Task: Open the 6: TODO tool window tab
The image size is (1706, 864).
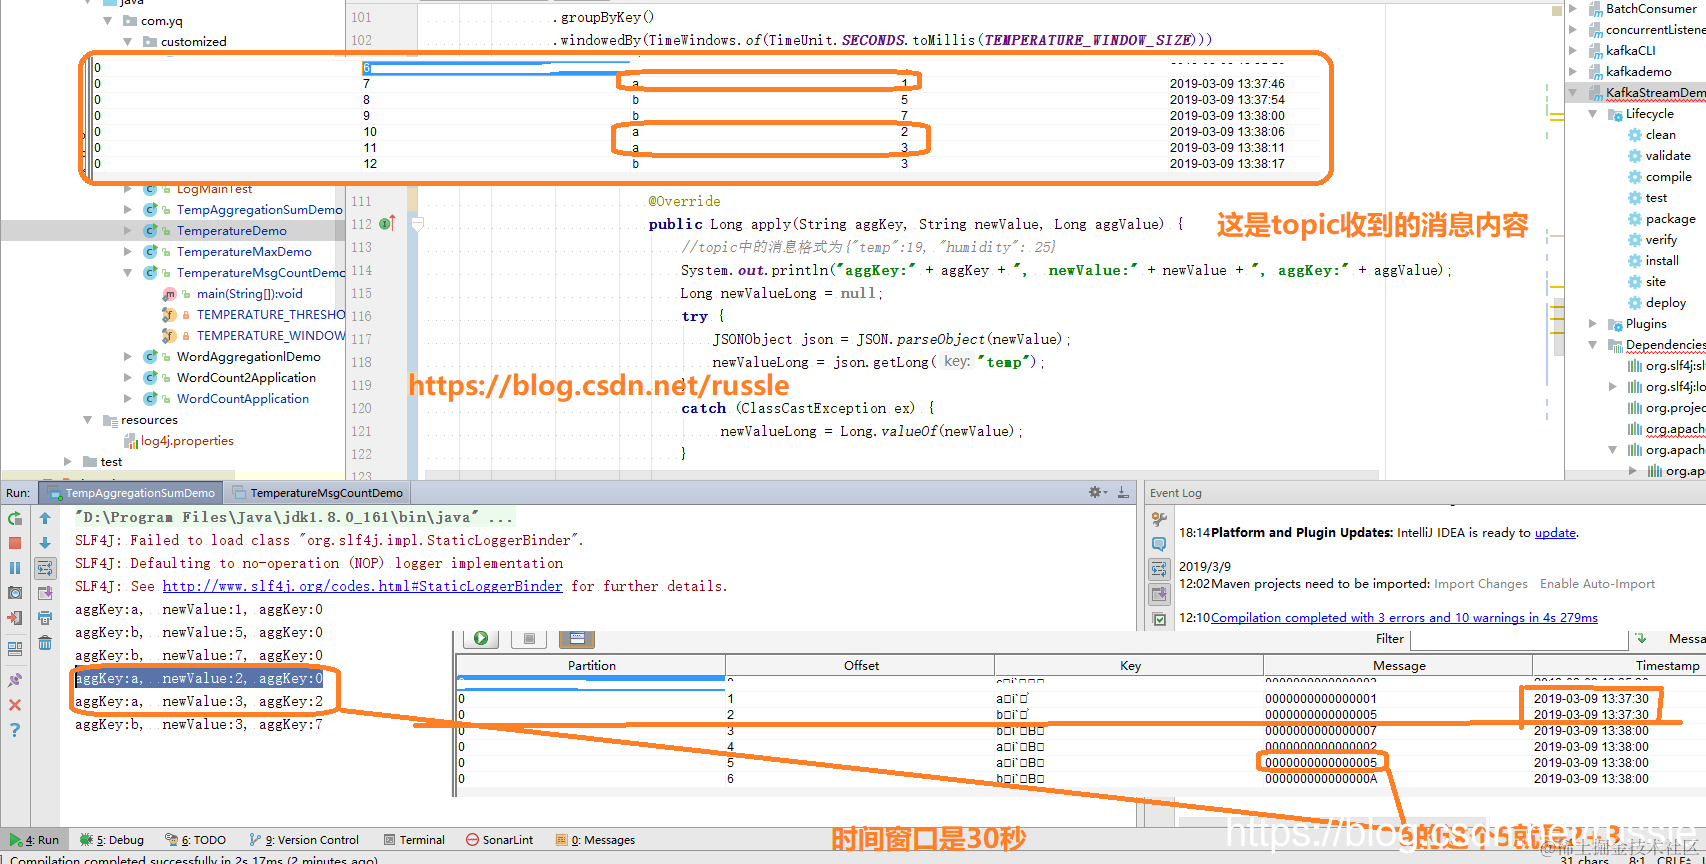Action: (x=196, y=840)
